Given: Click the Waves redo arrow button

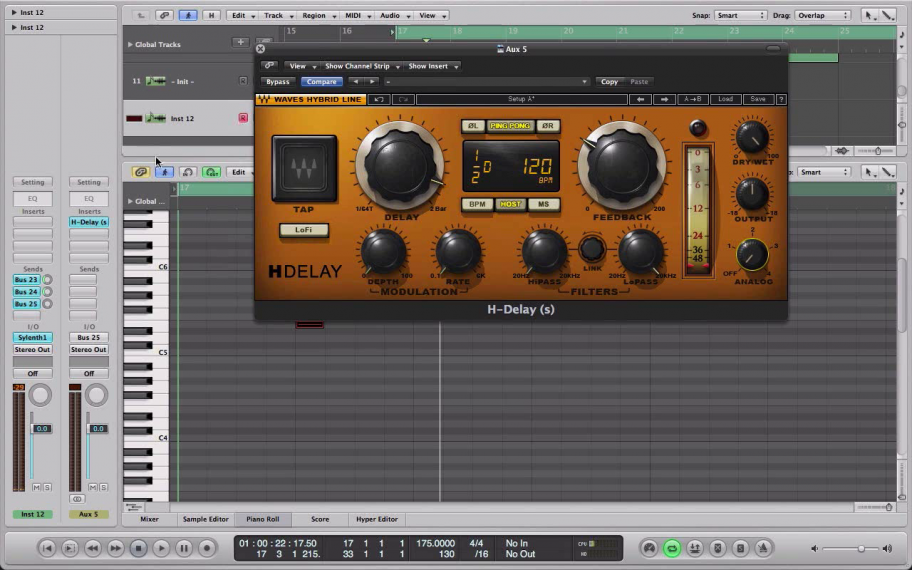Looking at the screenshot, I should (402, 99).
